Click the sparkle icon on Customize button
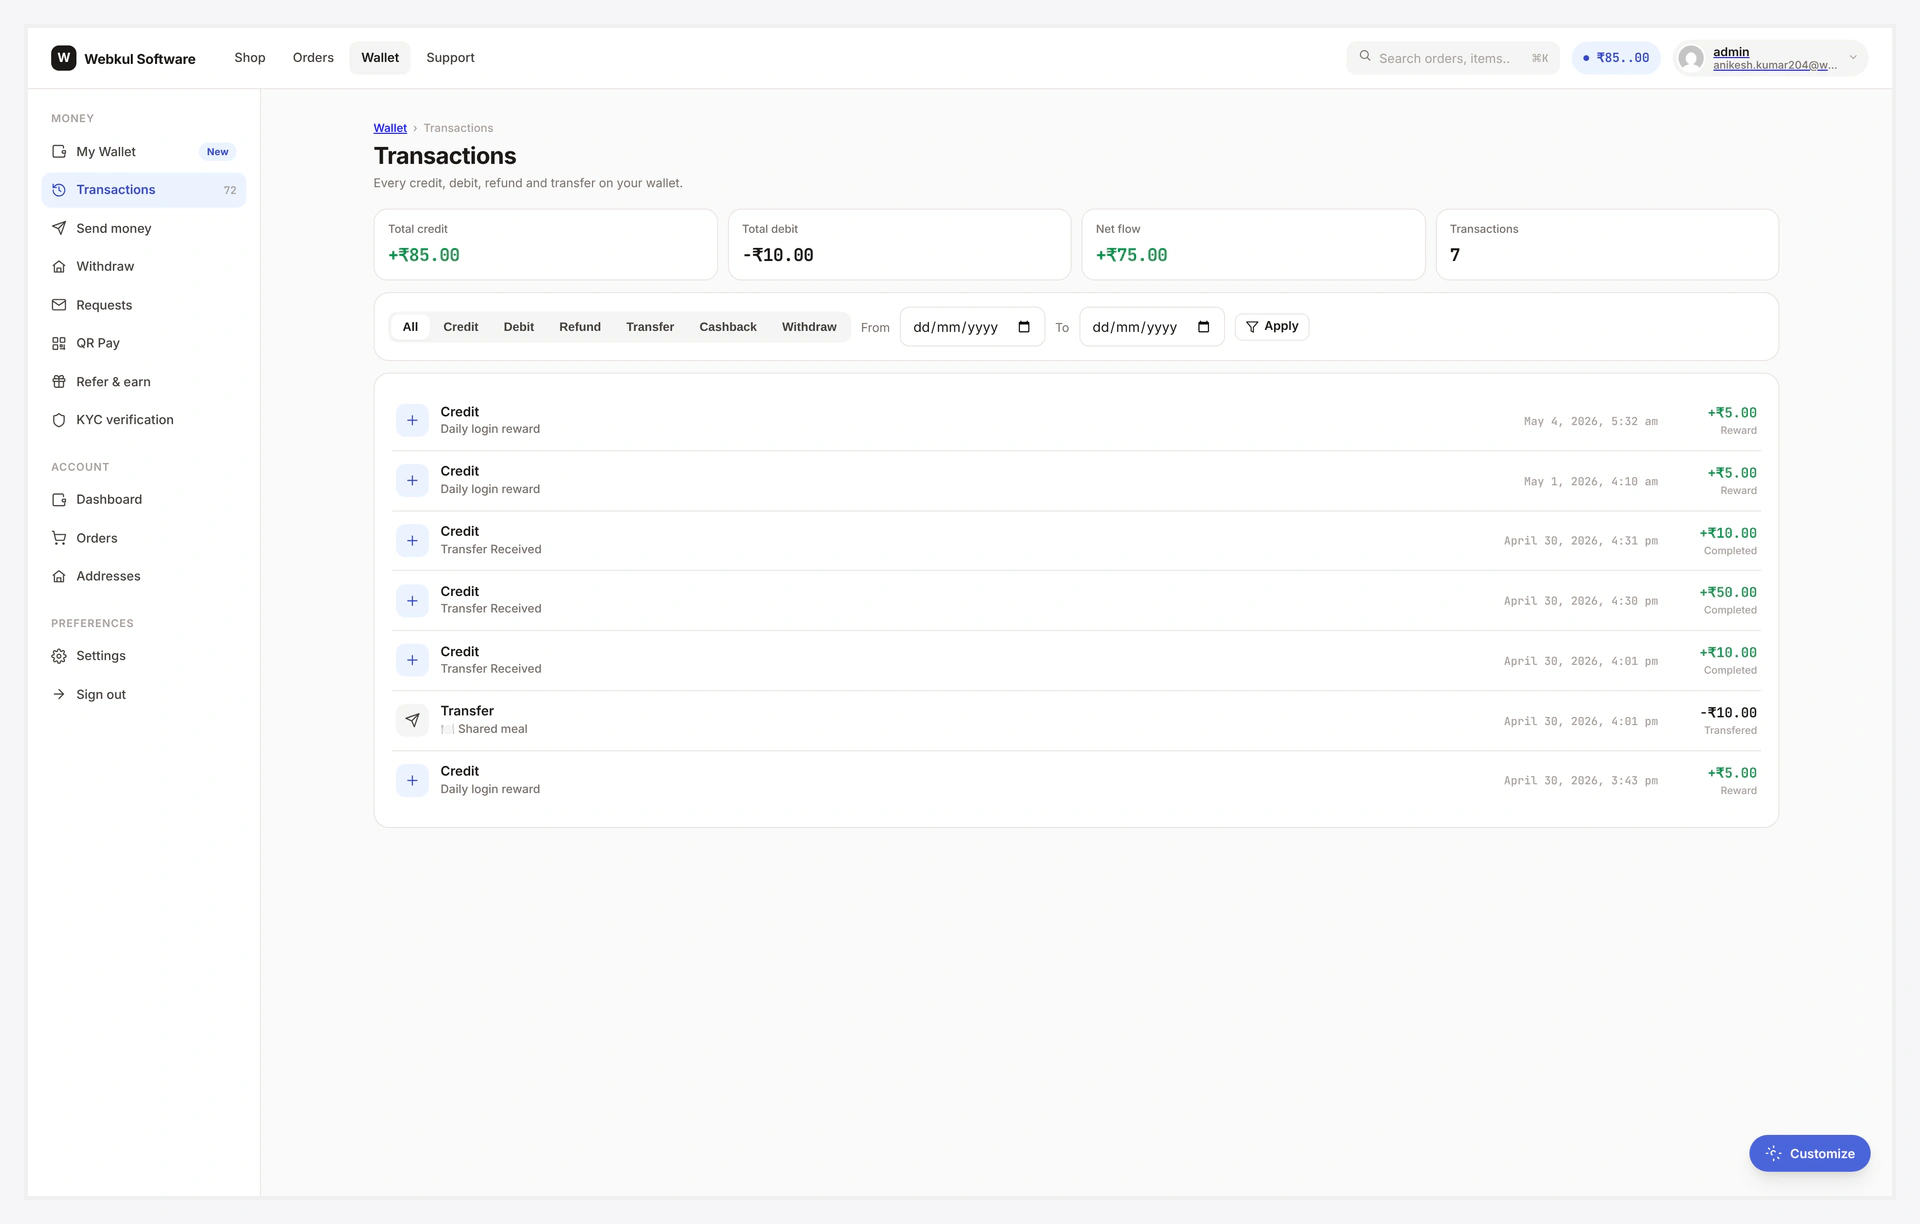Viewport: 1920px width, 1224px height. point(1773,1153)
